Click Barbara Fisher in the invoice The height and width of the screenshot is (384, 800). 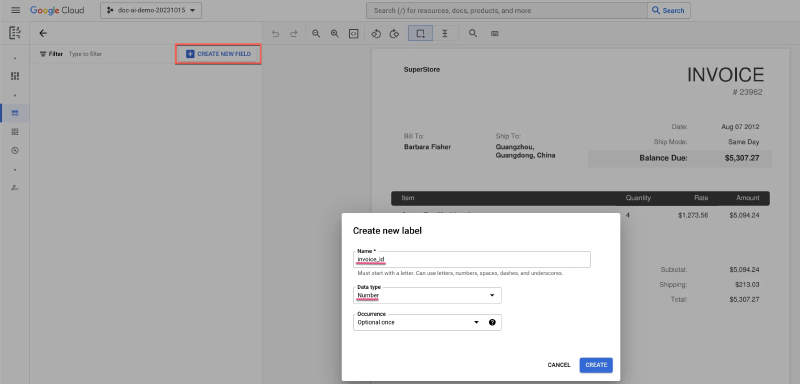[427, 147]
